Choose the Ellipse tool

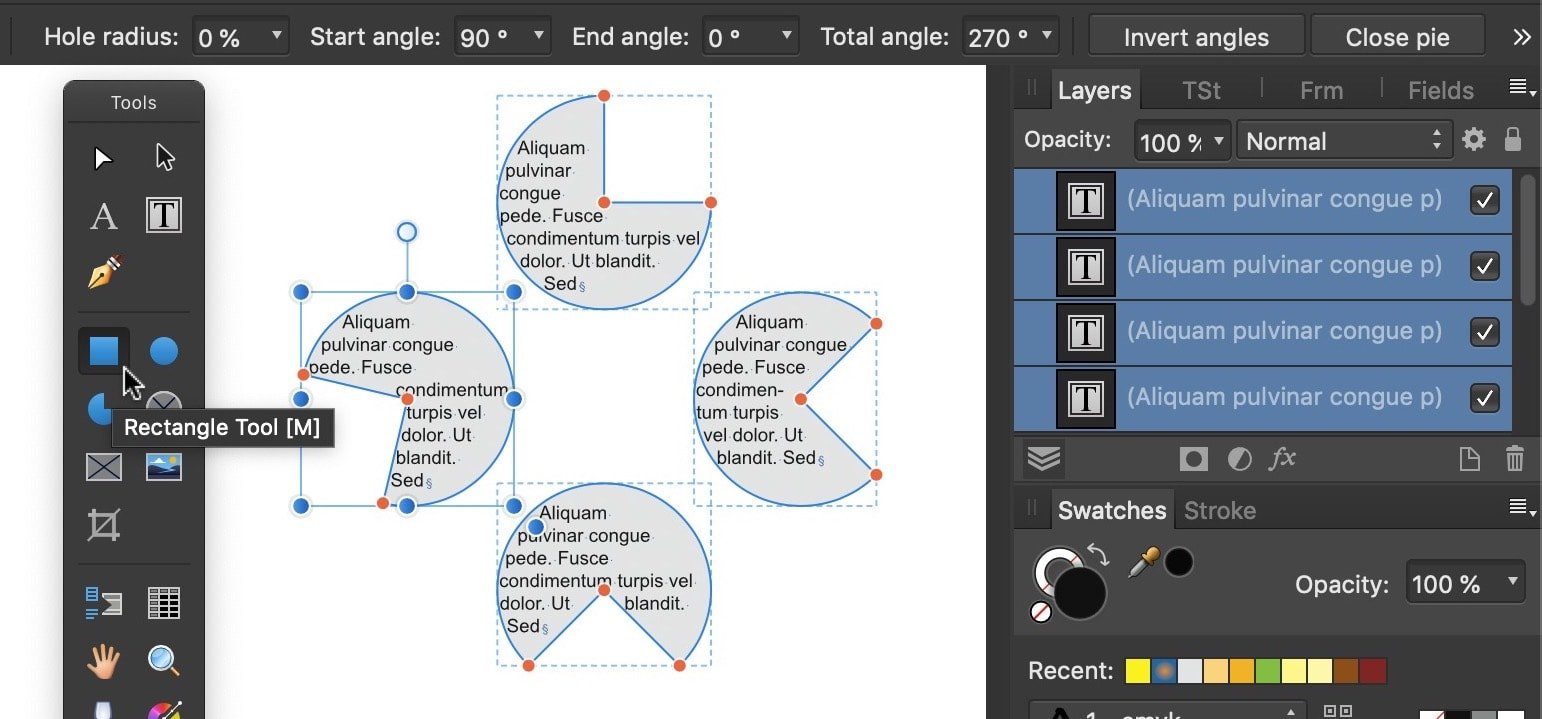pos(163,351)
